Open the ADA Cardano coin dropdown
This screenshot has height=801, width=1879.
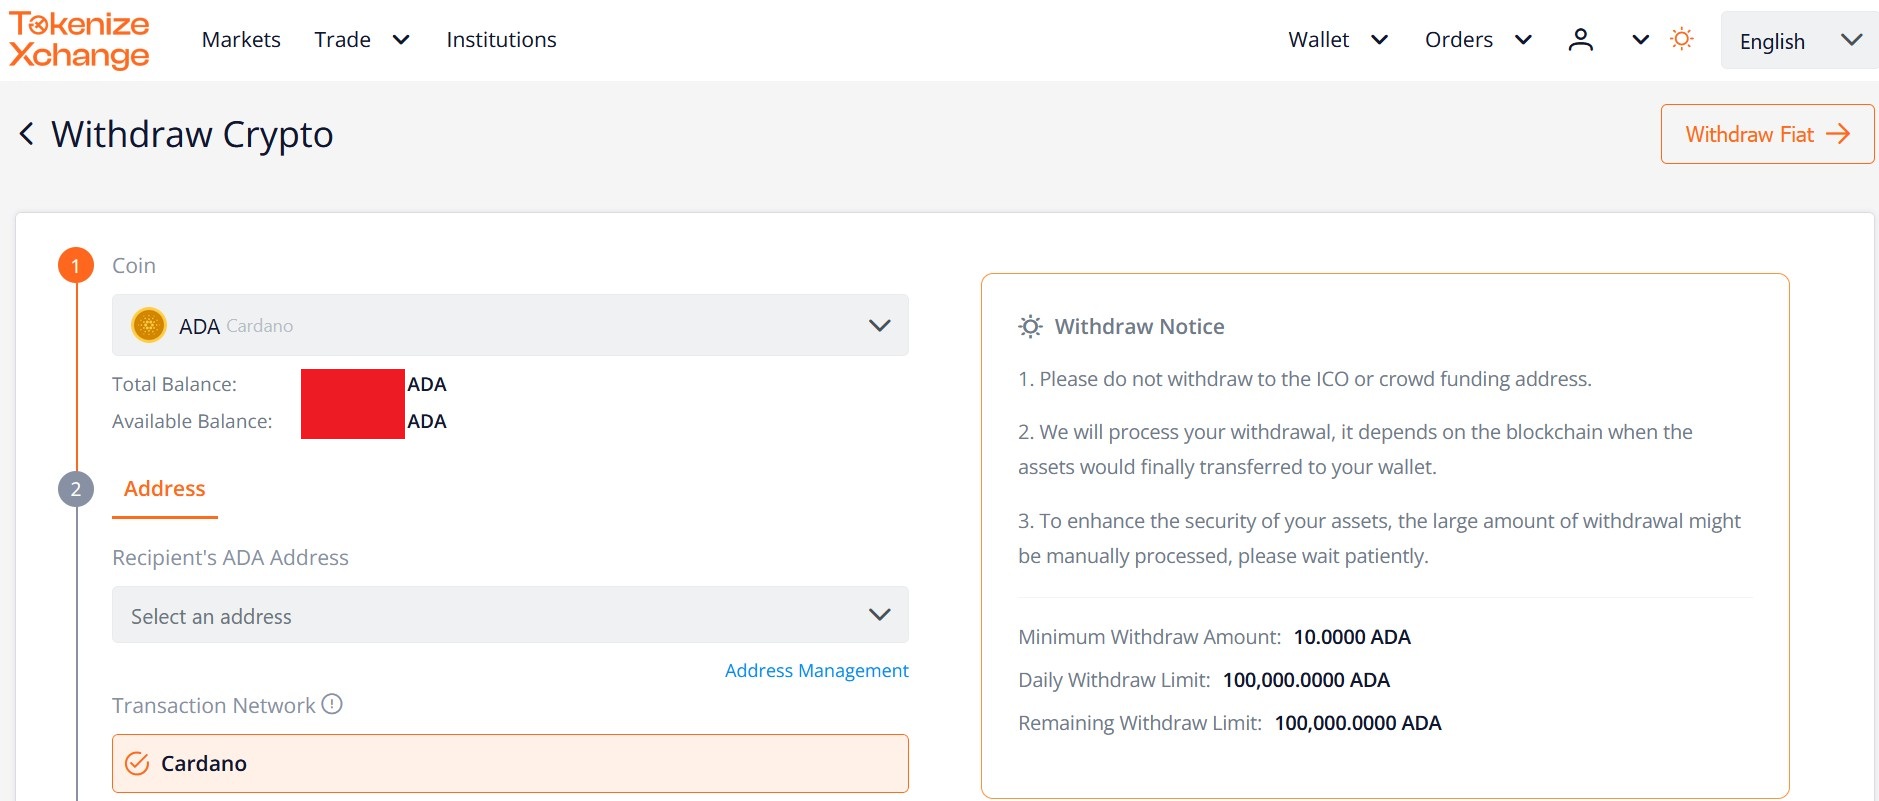[x=510, y=325]
